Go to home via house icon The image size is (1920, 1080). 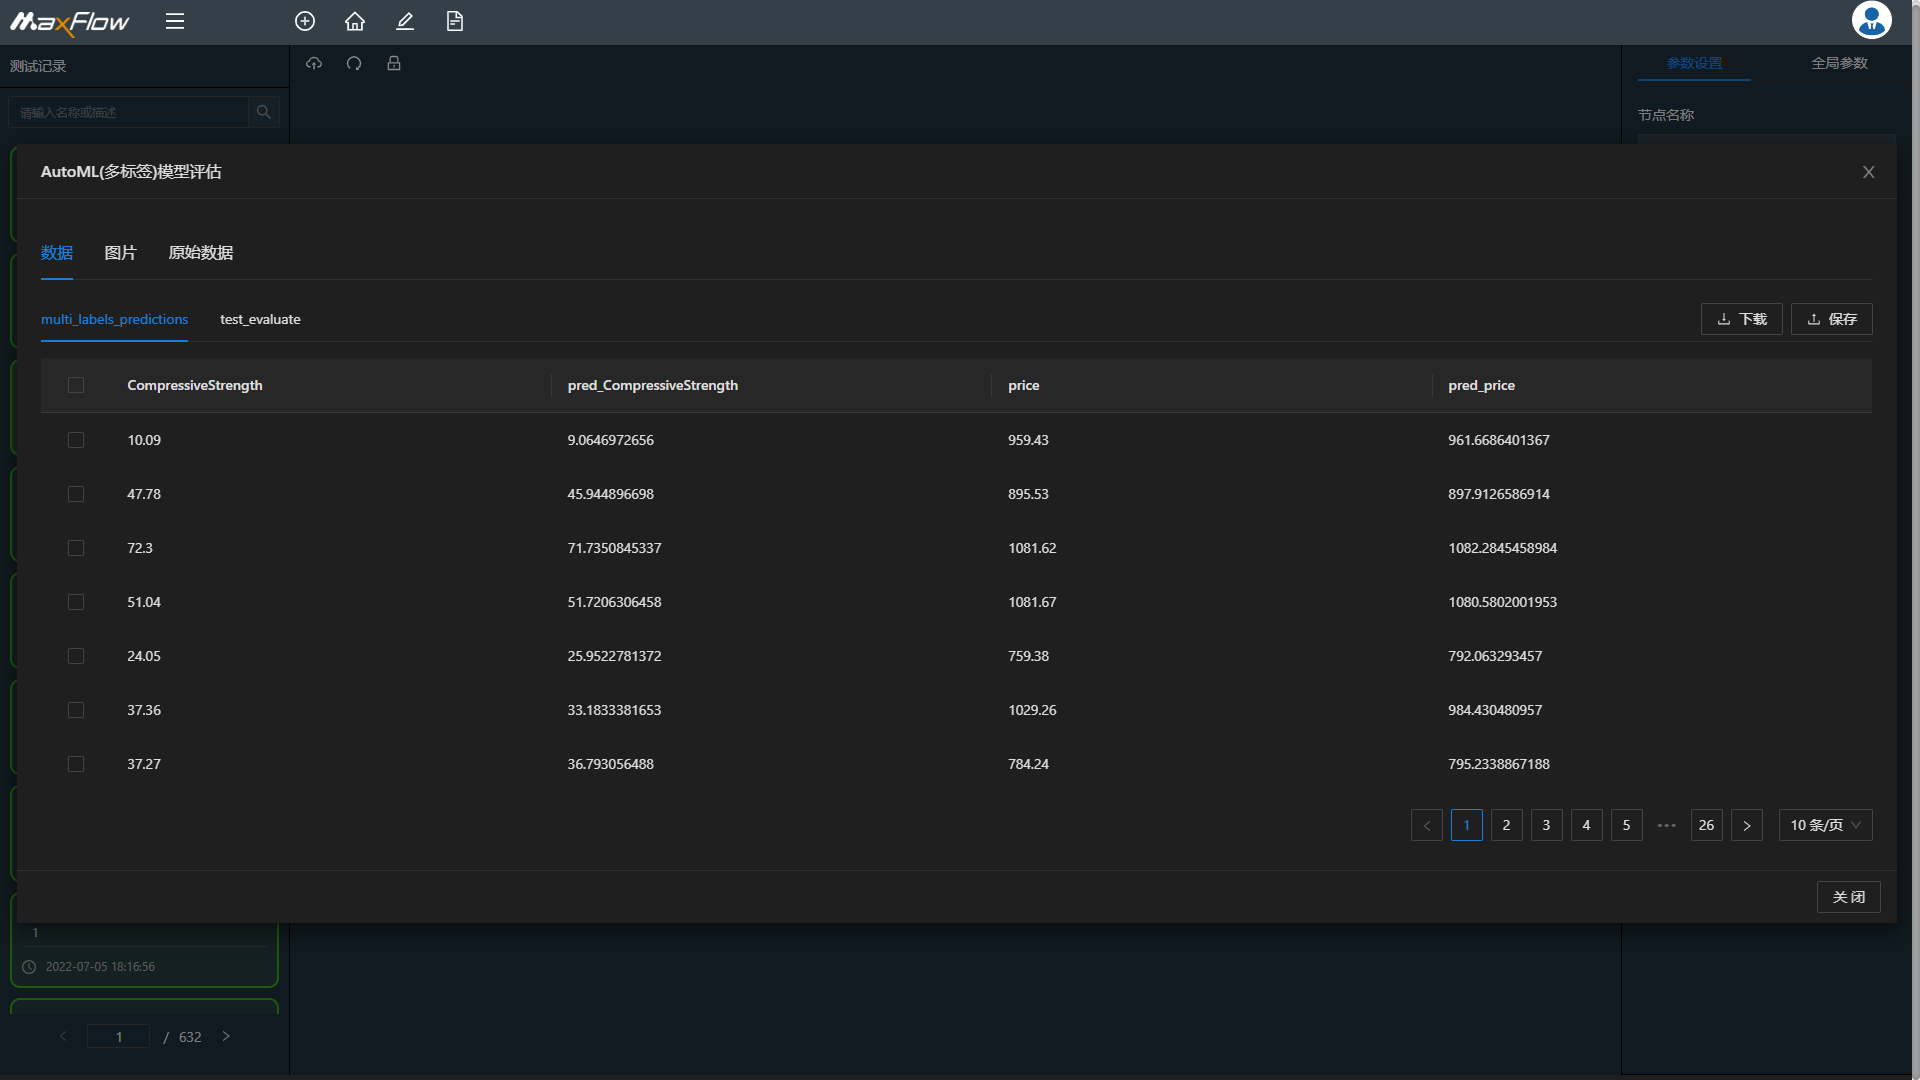point(355,21)
